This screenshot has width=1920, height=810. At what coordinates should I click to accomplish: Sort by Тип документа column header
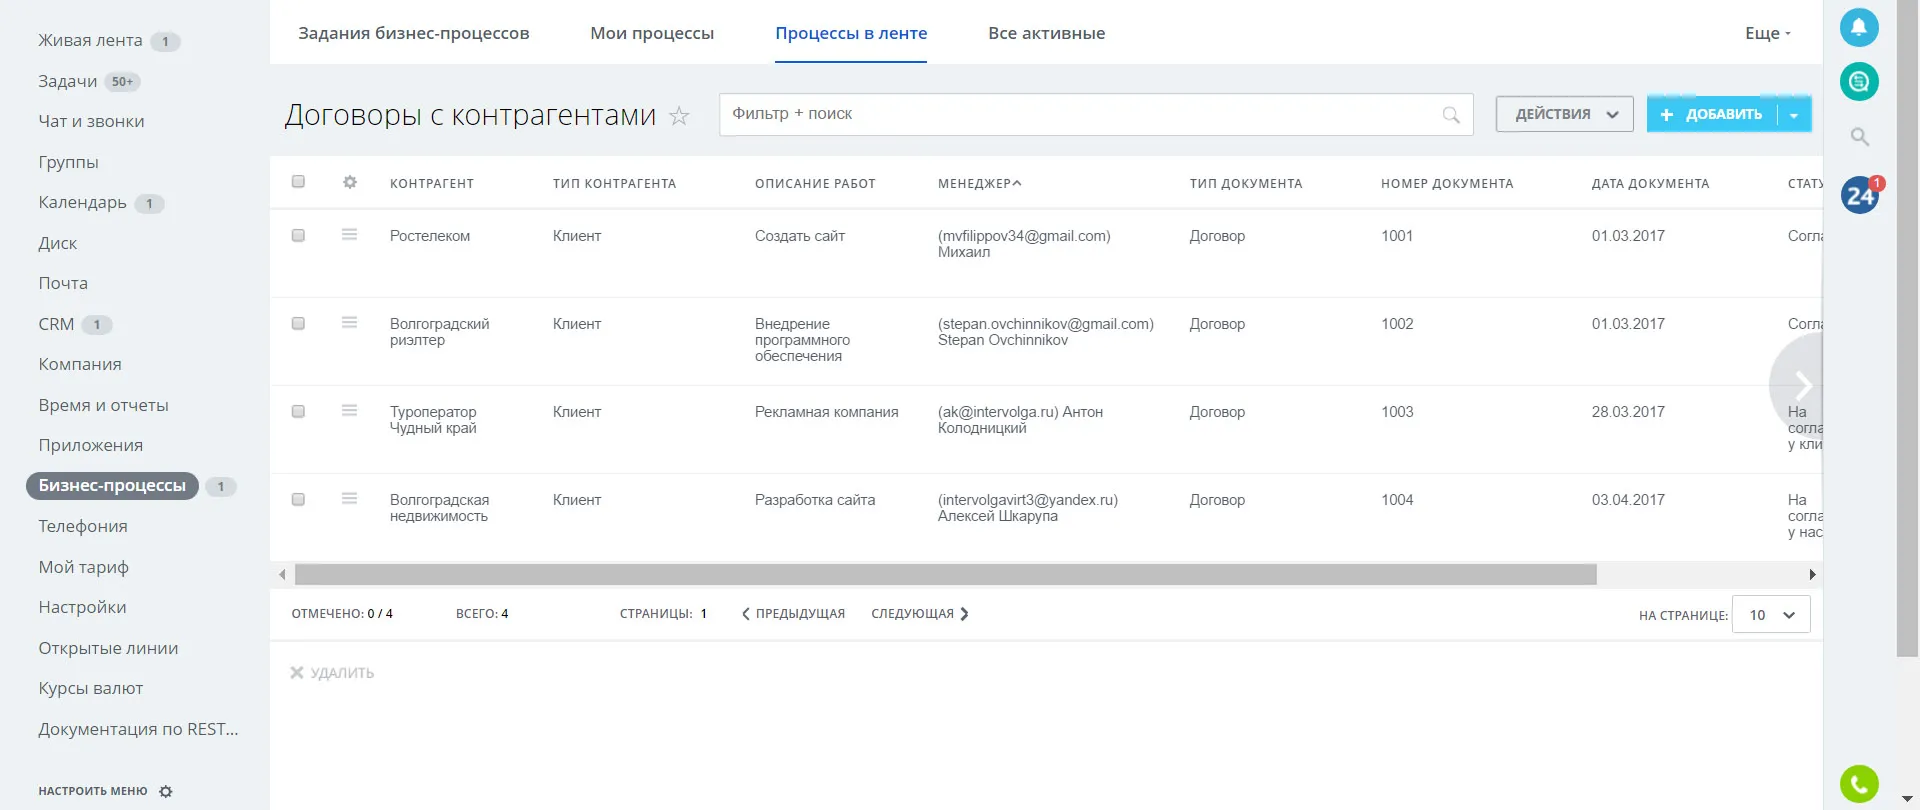pos(1245,183)
